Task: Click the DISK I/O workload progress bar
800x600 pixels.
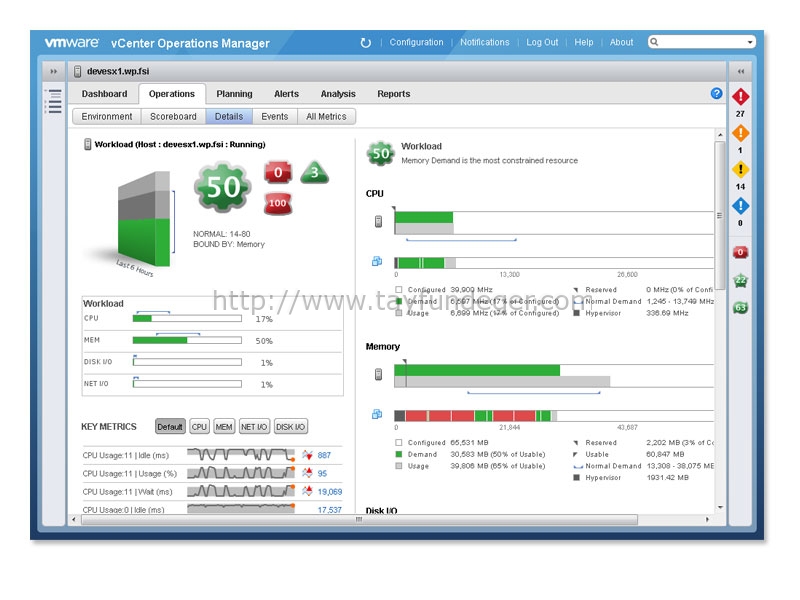Action: [x=187, y=362]
